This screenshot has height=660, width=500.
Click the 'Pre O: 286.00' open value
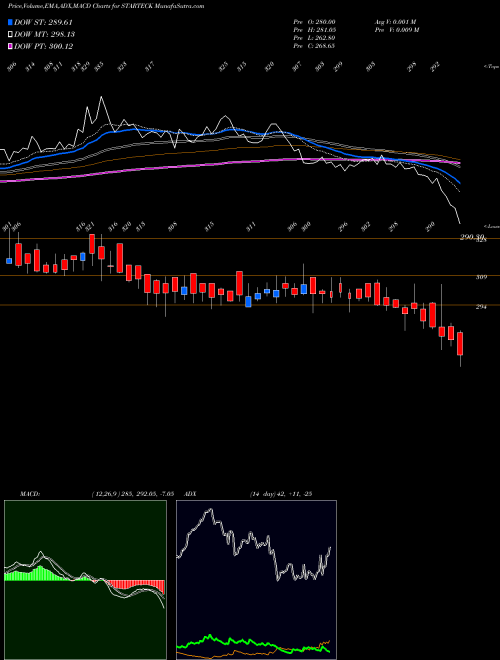click(x=314, y=22)
